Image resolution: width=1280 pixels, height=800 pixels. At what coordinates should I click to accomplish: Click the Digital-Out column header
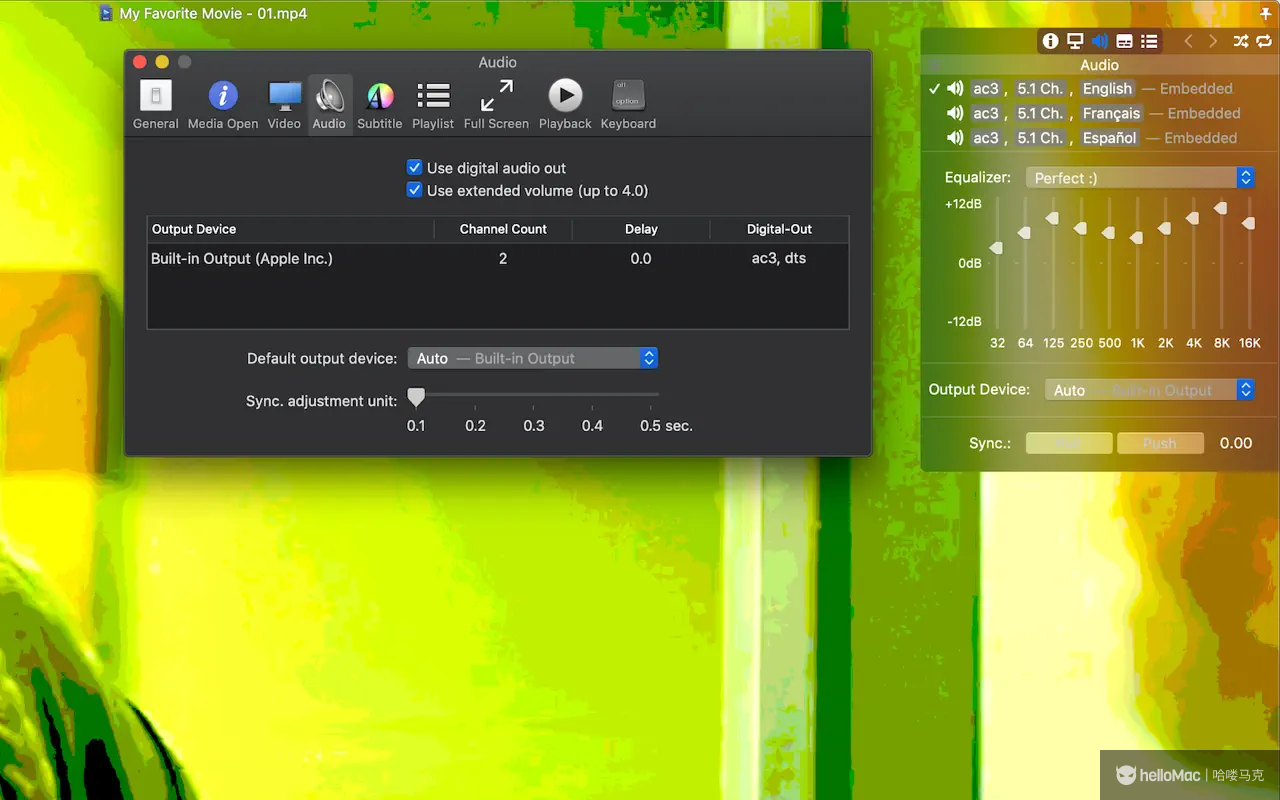[779, 229]
